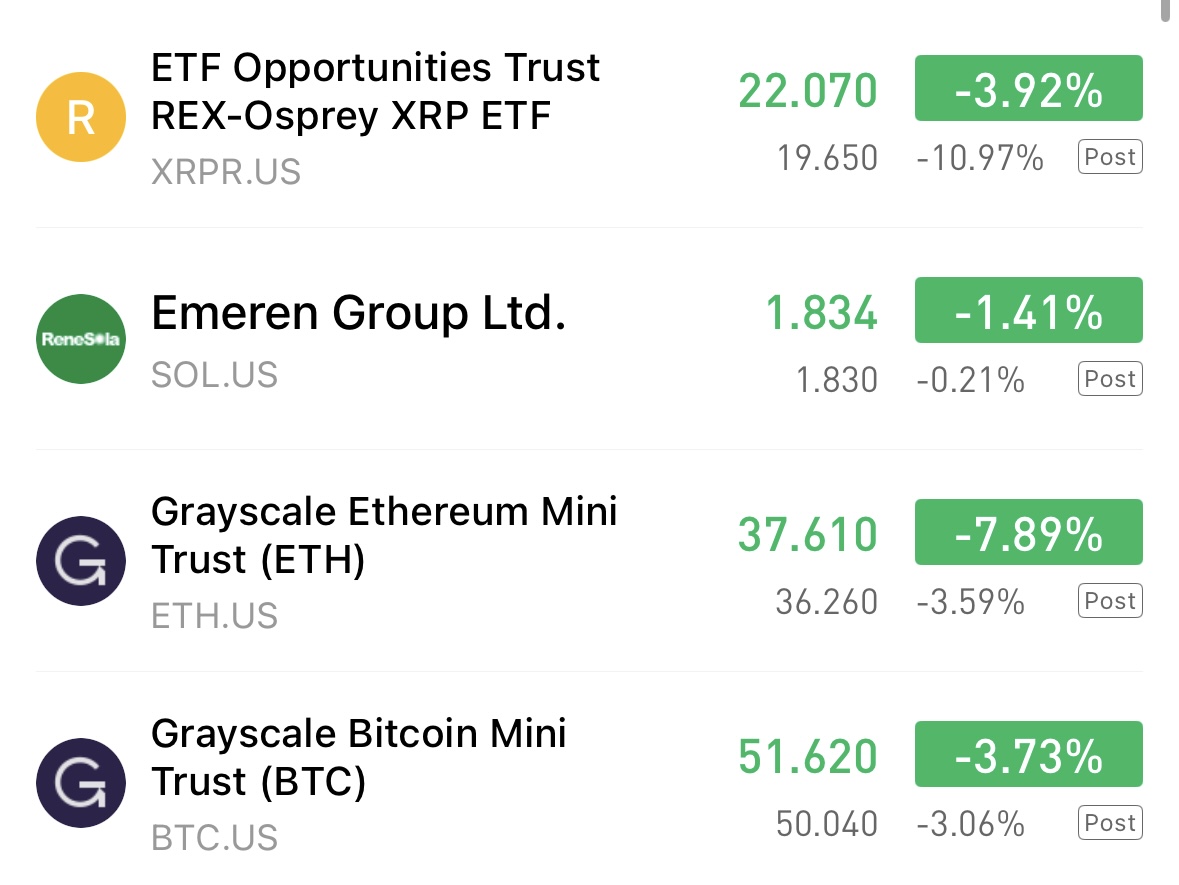The width and height of the screenshot is (1179, 885).
Task: Toggle the -3.92% change display badge
Action: tap(1028, 91)
